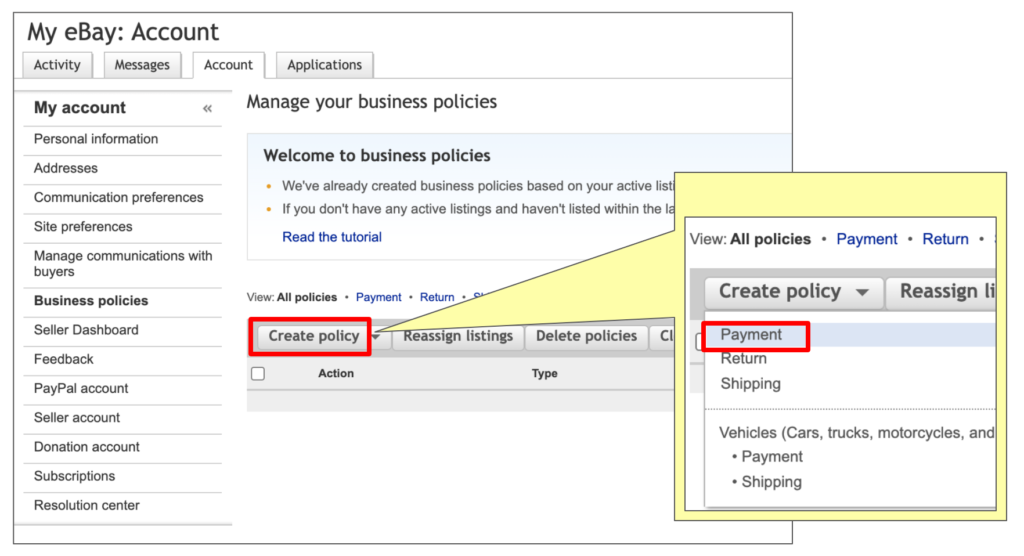The width and height of the screenshot is (1024, 556).
Task: Choose Vehicles Shipping bullet in the menu
Action: 771,482
